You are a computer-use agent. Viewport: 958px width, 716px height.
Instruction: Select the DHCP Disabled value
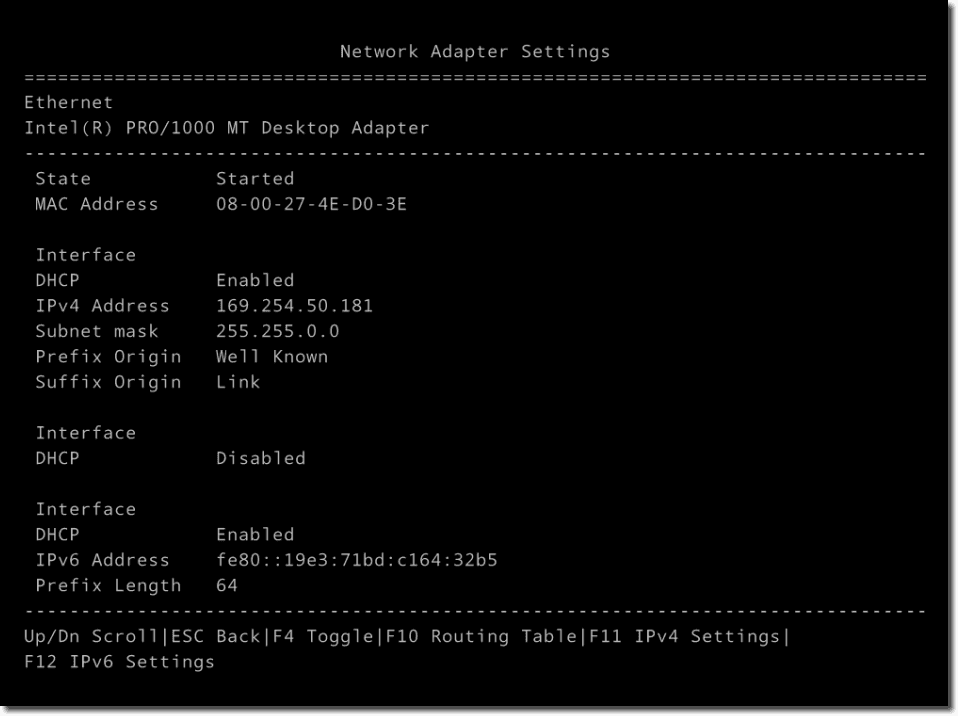(x=260, y=458)
